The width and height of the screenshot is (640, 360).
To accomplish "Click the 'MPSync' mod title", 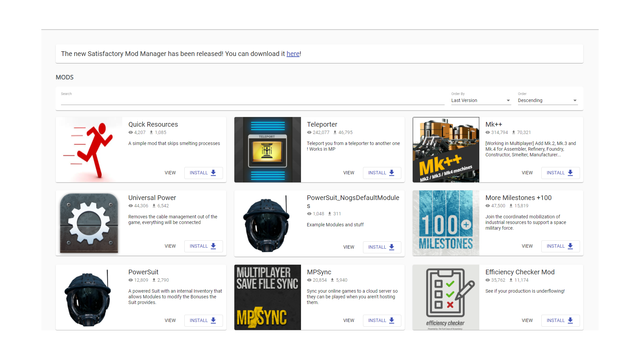I will pos(319,272).
